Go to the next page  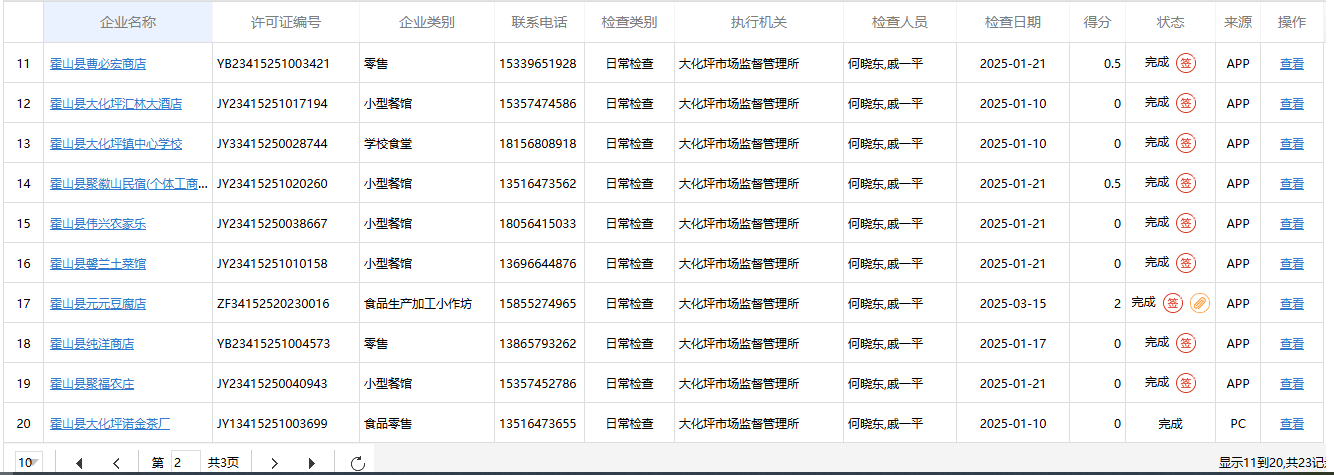pos(274,463)
